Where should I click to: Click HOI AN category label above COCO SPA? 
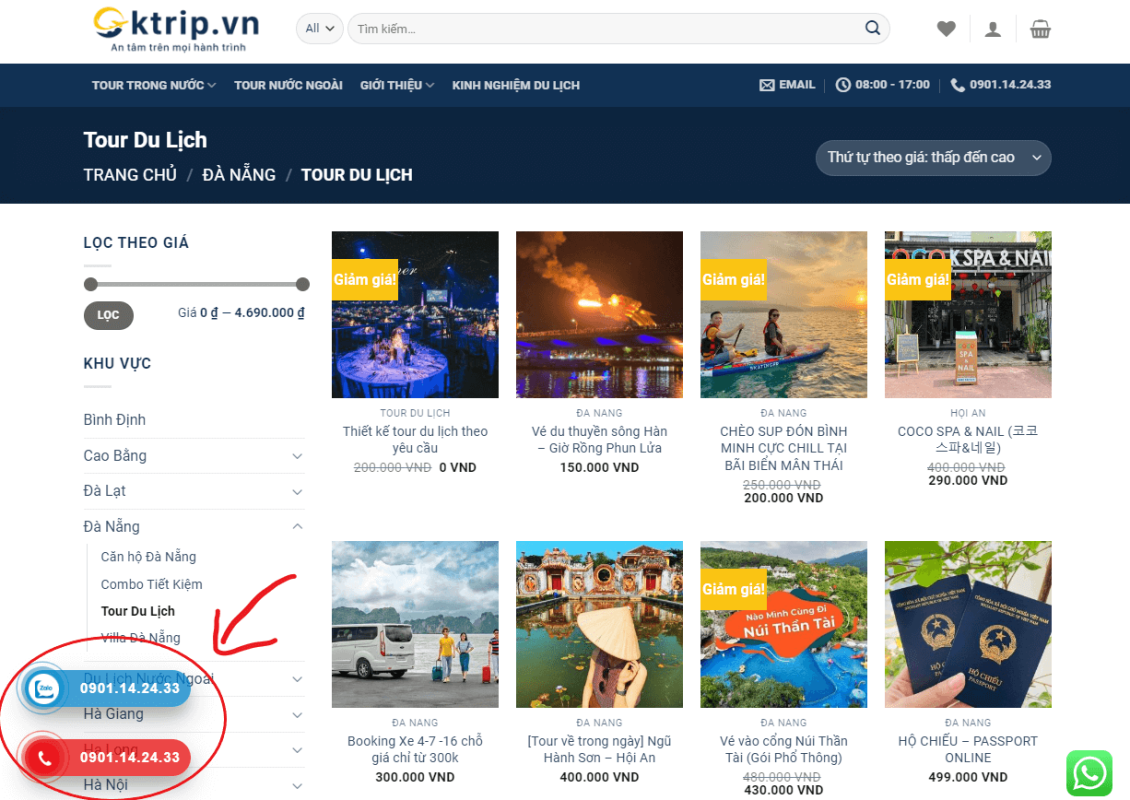[968, 413]
